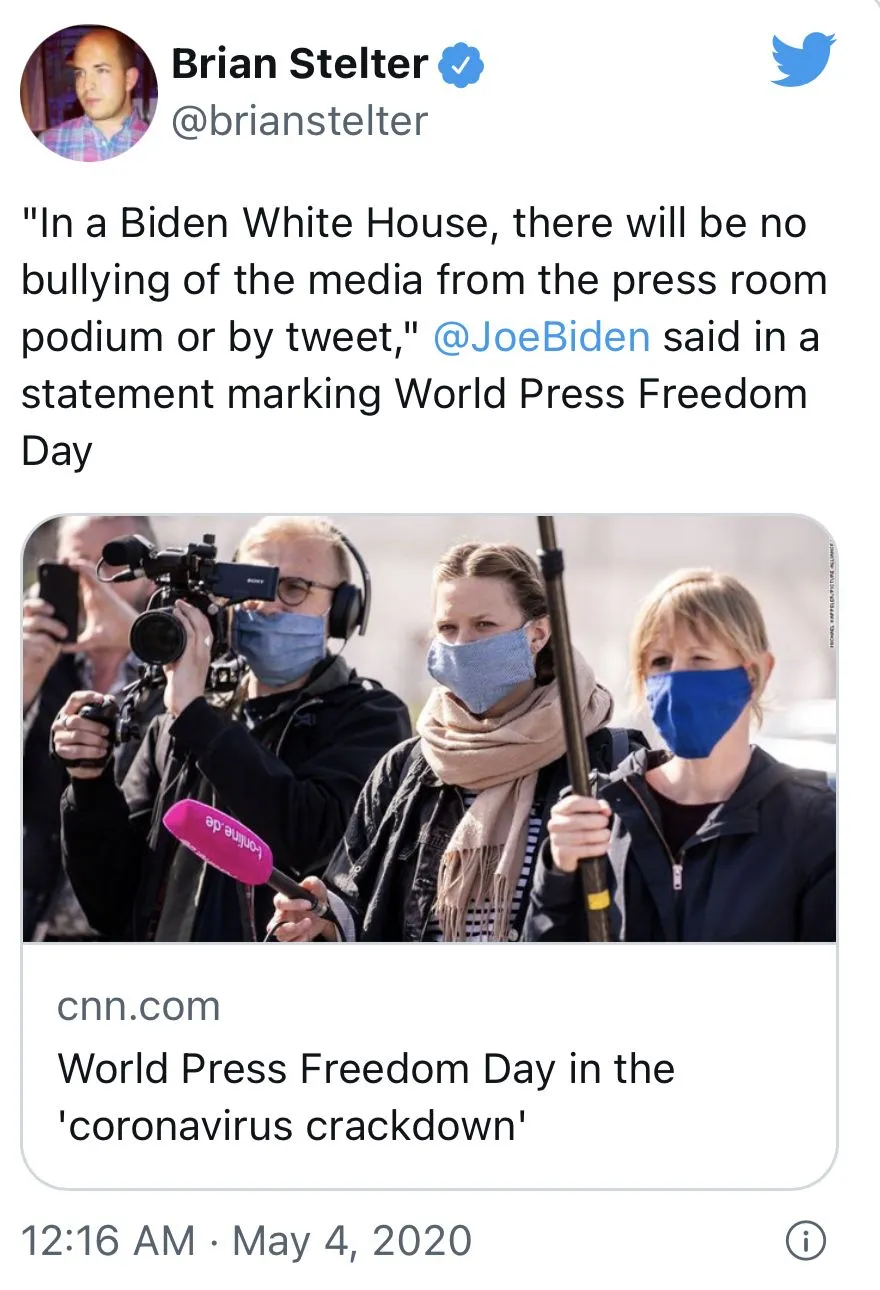Open the @JoeBiden mention link

pos(542,337)
